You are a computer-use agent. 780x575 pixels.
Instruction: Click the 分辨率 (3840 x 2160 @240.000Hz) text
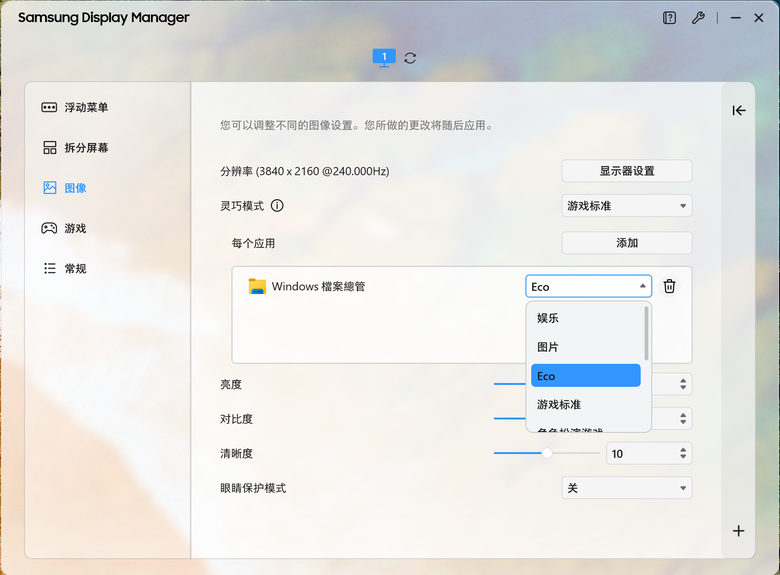[x=304, y=171]
